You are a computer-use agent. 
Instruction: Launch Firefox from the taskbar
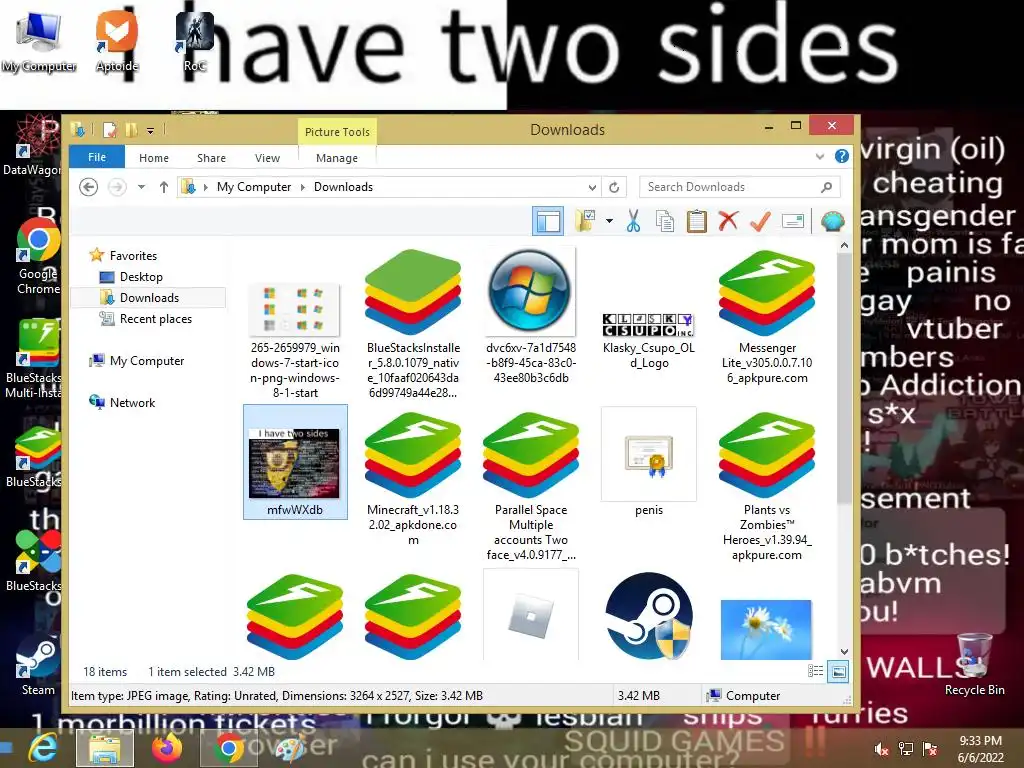click(167, 748)
